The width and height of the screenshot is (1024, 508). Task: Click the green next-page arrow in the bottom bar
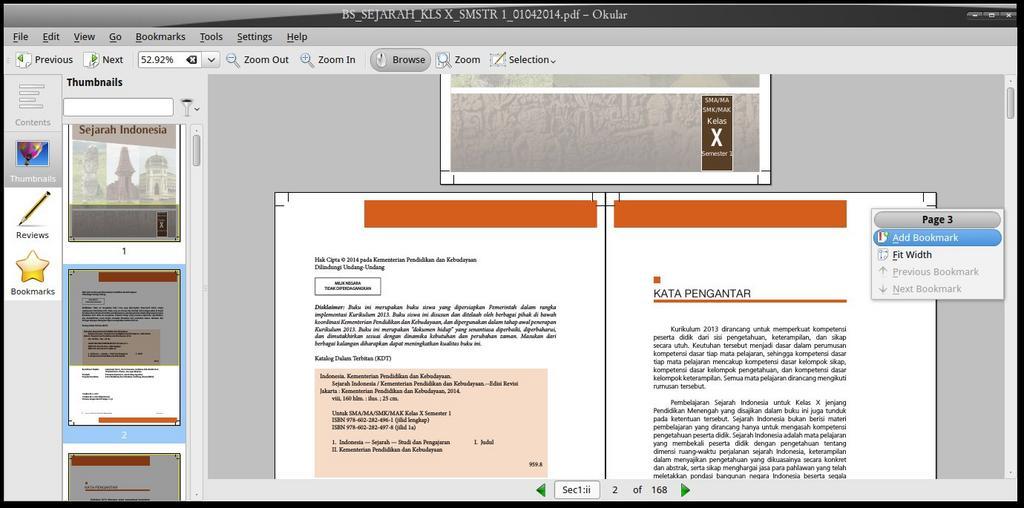tap(685, 490)
